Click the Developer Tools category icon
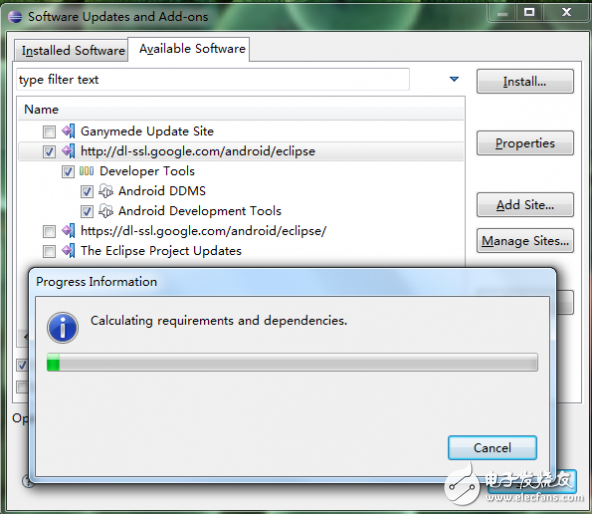Image resolution: width=592 pixels, height=514 pixels. click(86, 171)
